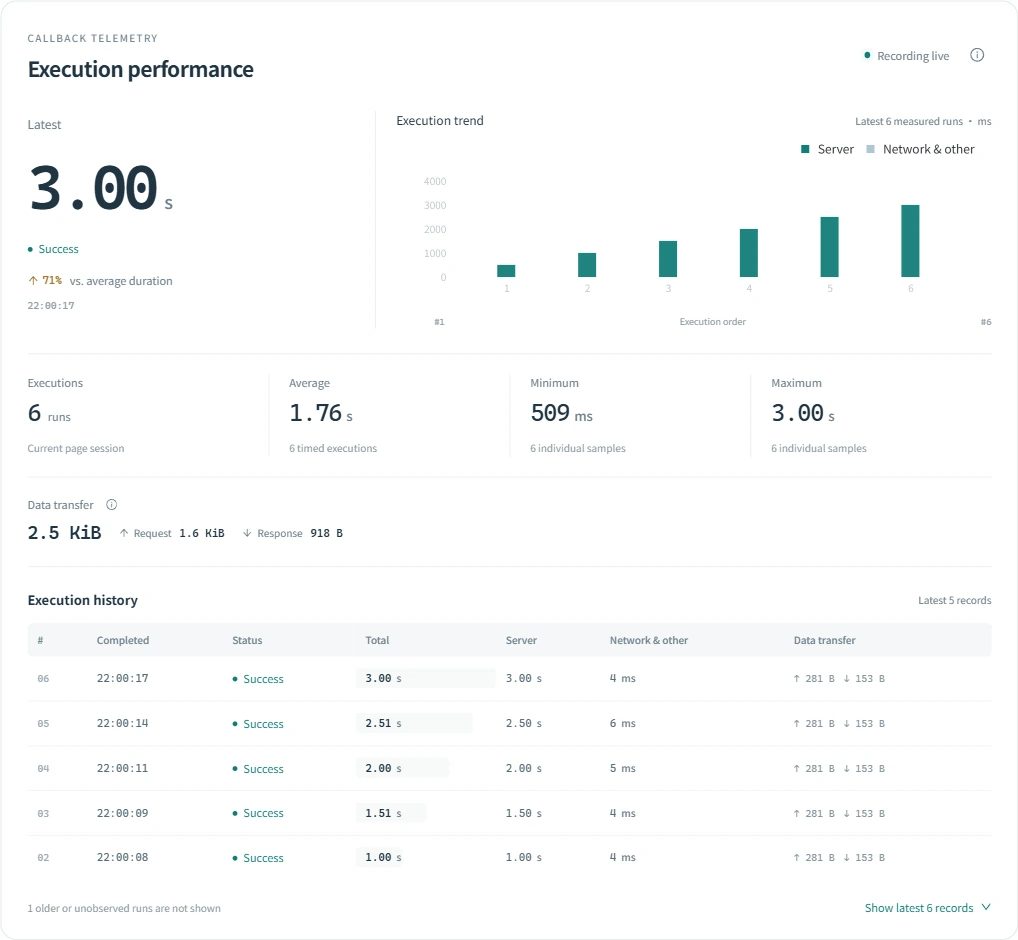The width and height of the screenshot is (1018, 940).
Task: Click the 1.51 s total in row 03
Action: pyautogui.click(x=383, y=813)
